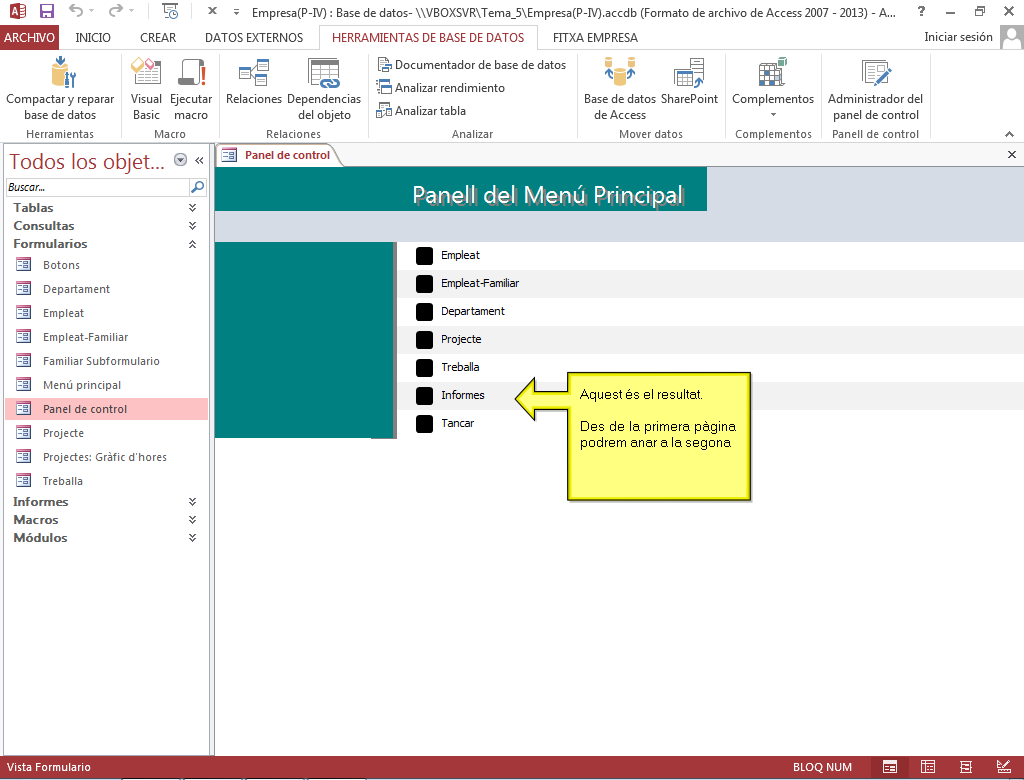Show Dependencias del objeto
Image resolution: width=1024 pixels, height=780 pixels.
(x=324, y=89)
